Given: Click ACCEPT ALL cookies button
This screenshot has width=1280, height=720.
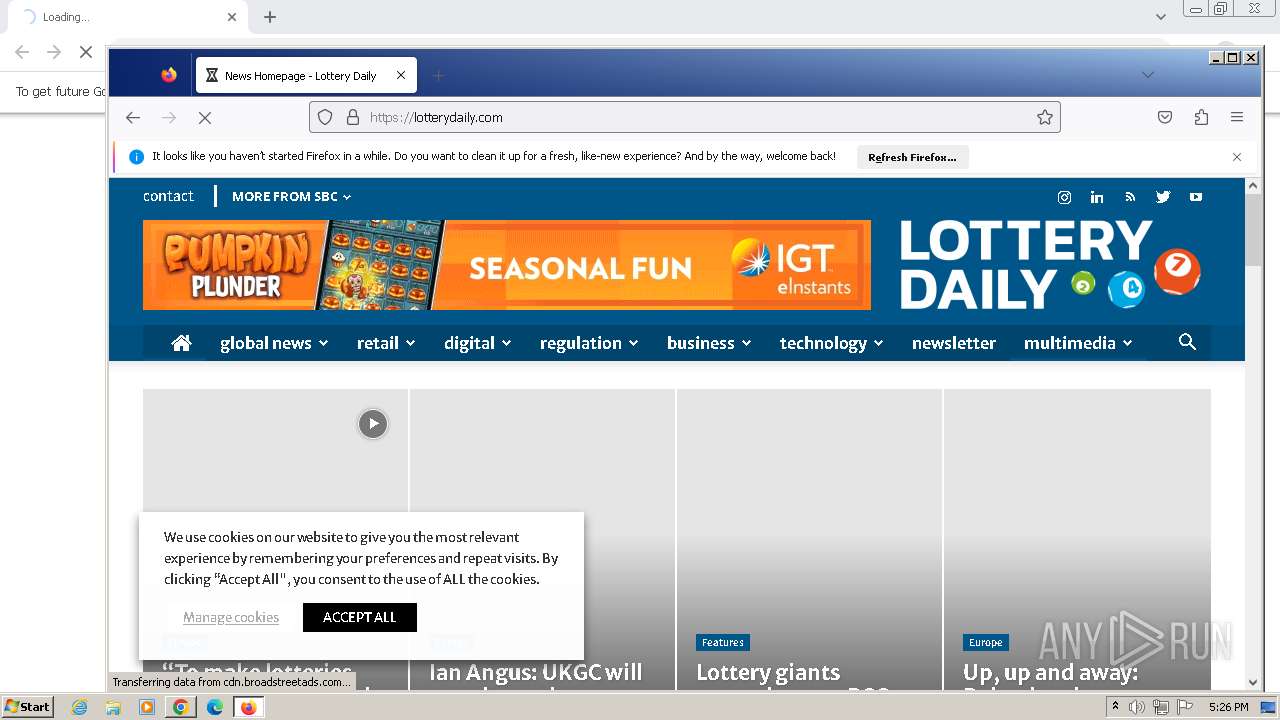Looking at the screenshot, I should coord(360,617).
